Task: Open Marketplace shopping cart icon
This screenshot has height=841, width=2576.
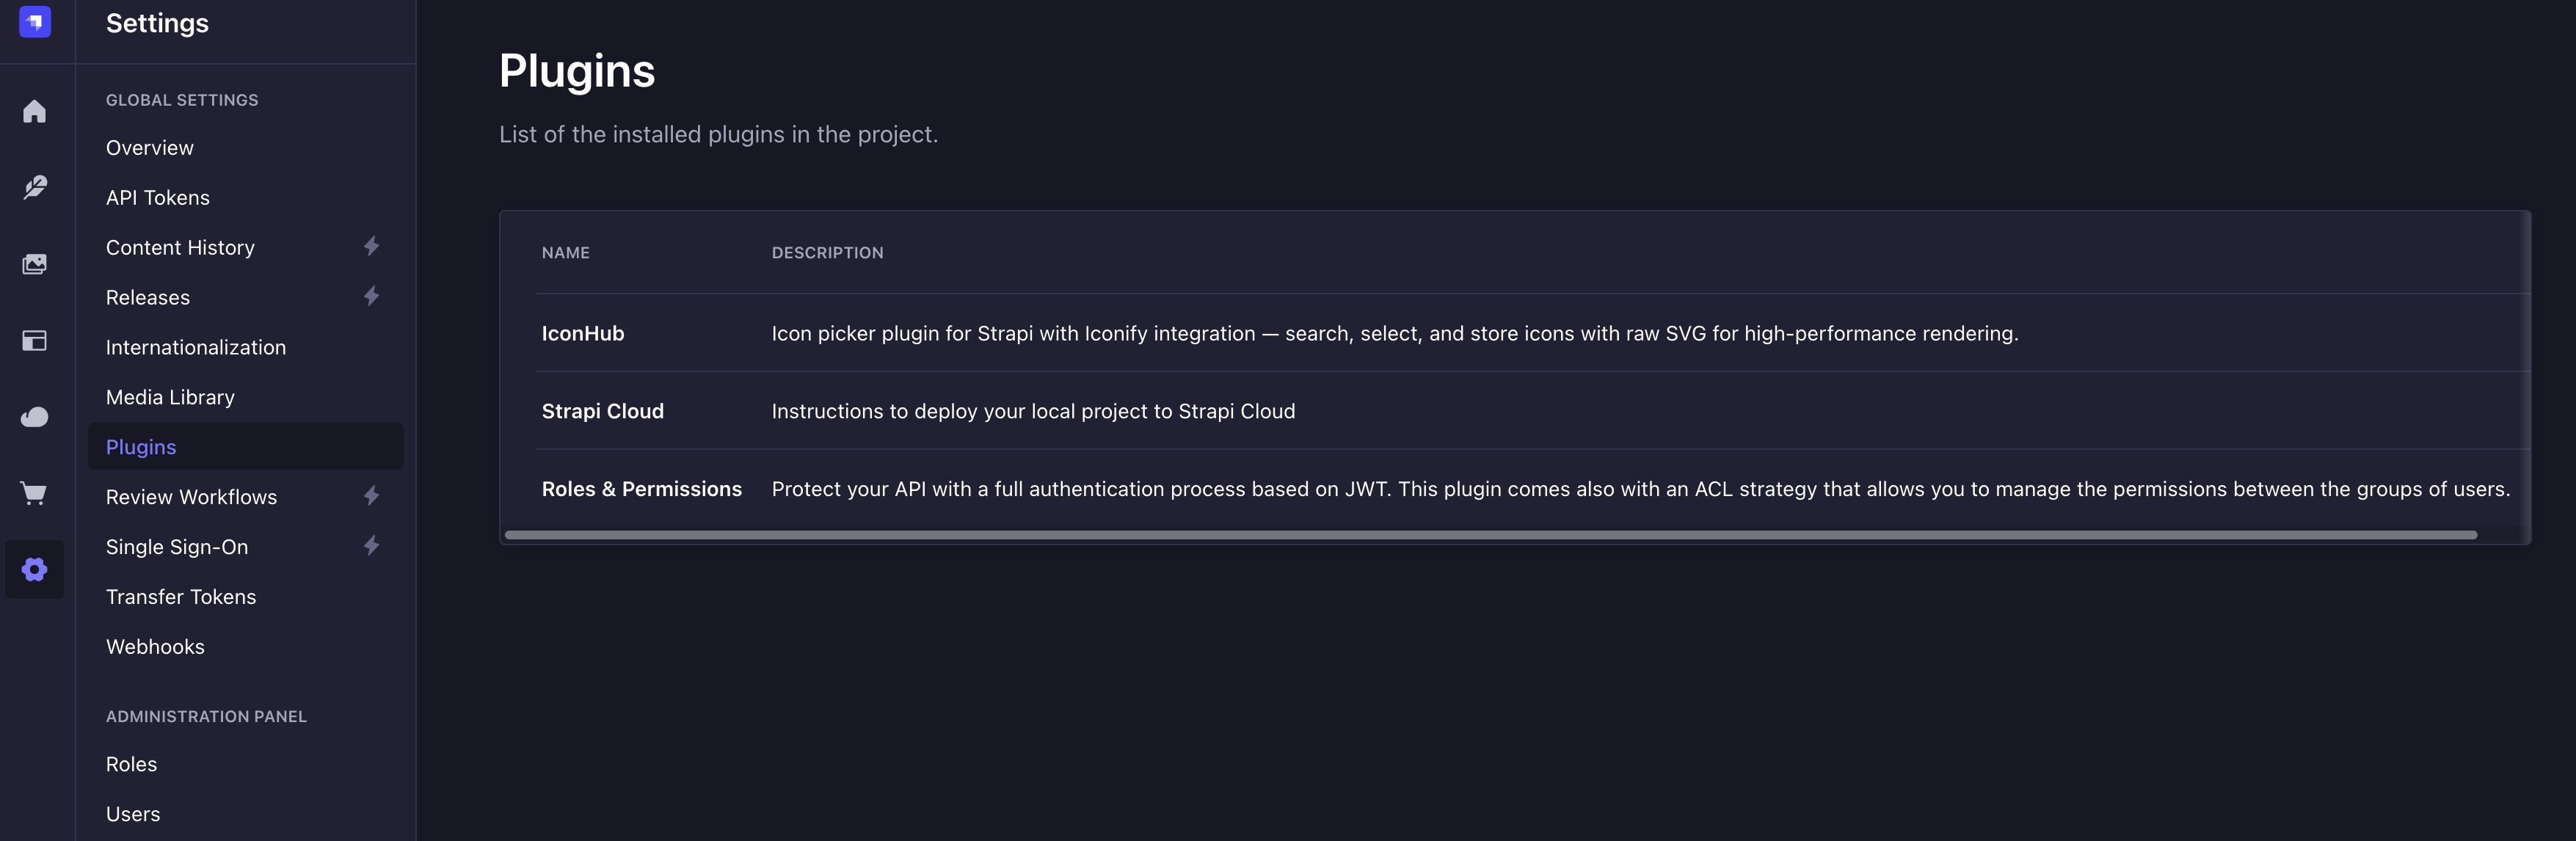Action: [35, 493]
